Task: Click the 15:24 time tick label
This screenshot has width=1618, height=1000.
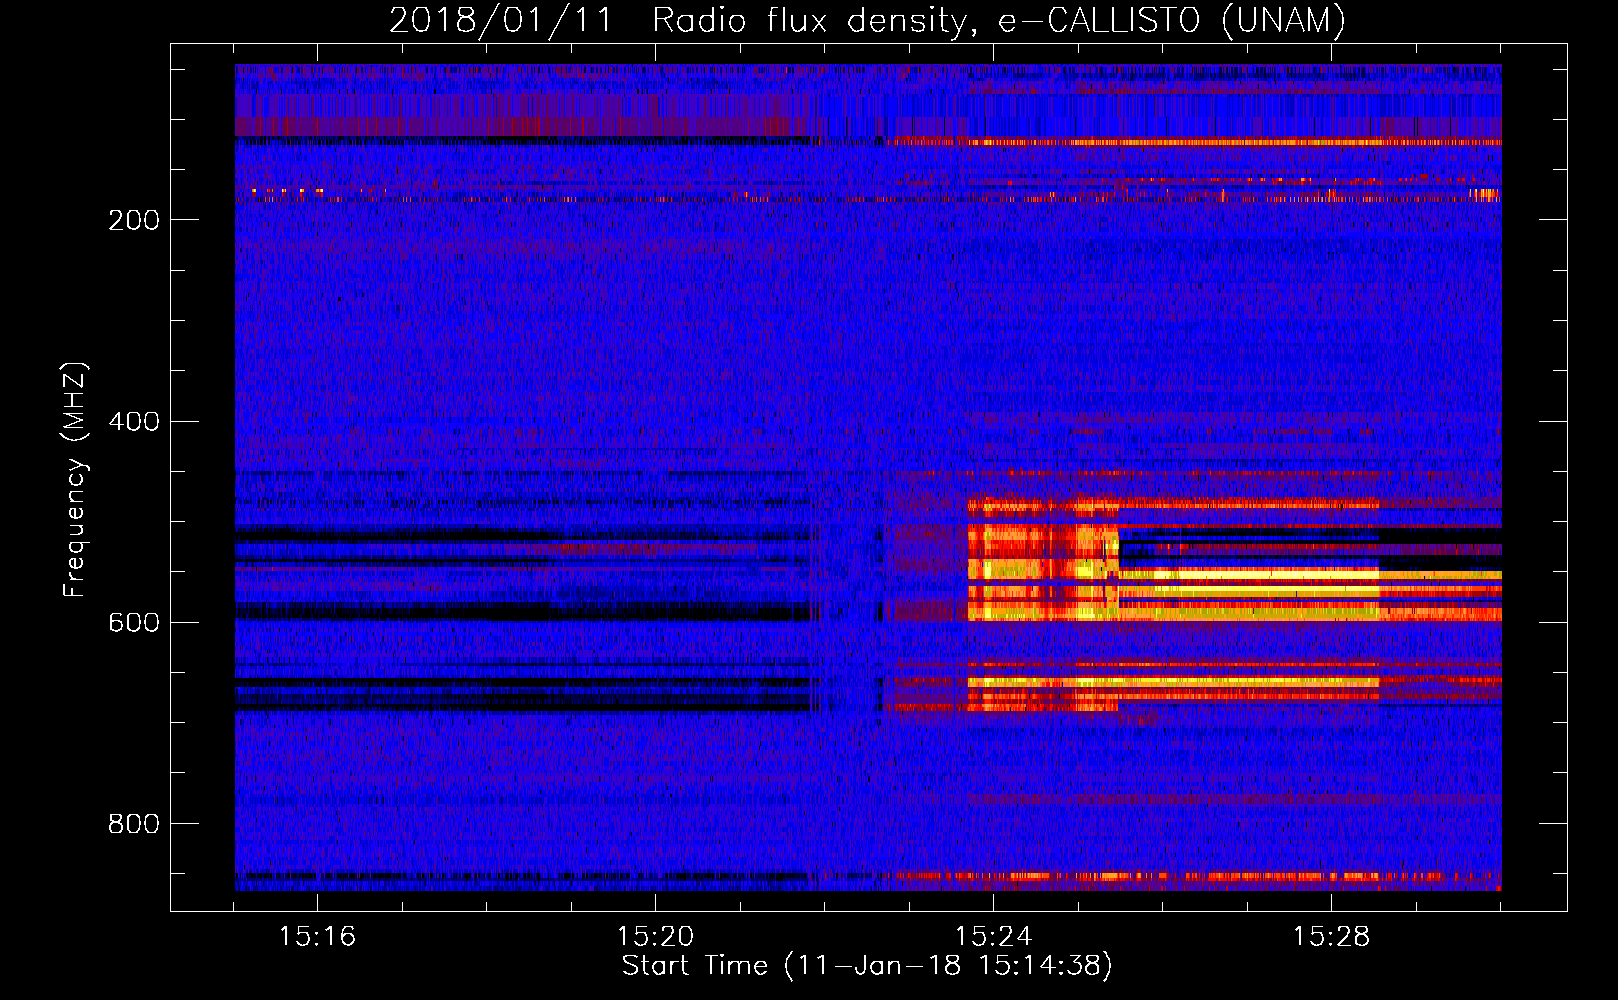Action: click(x=993, y=937)
